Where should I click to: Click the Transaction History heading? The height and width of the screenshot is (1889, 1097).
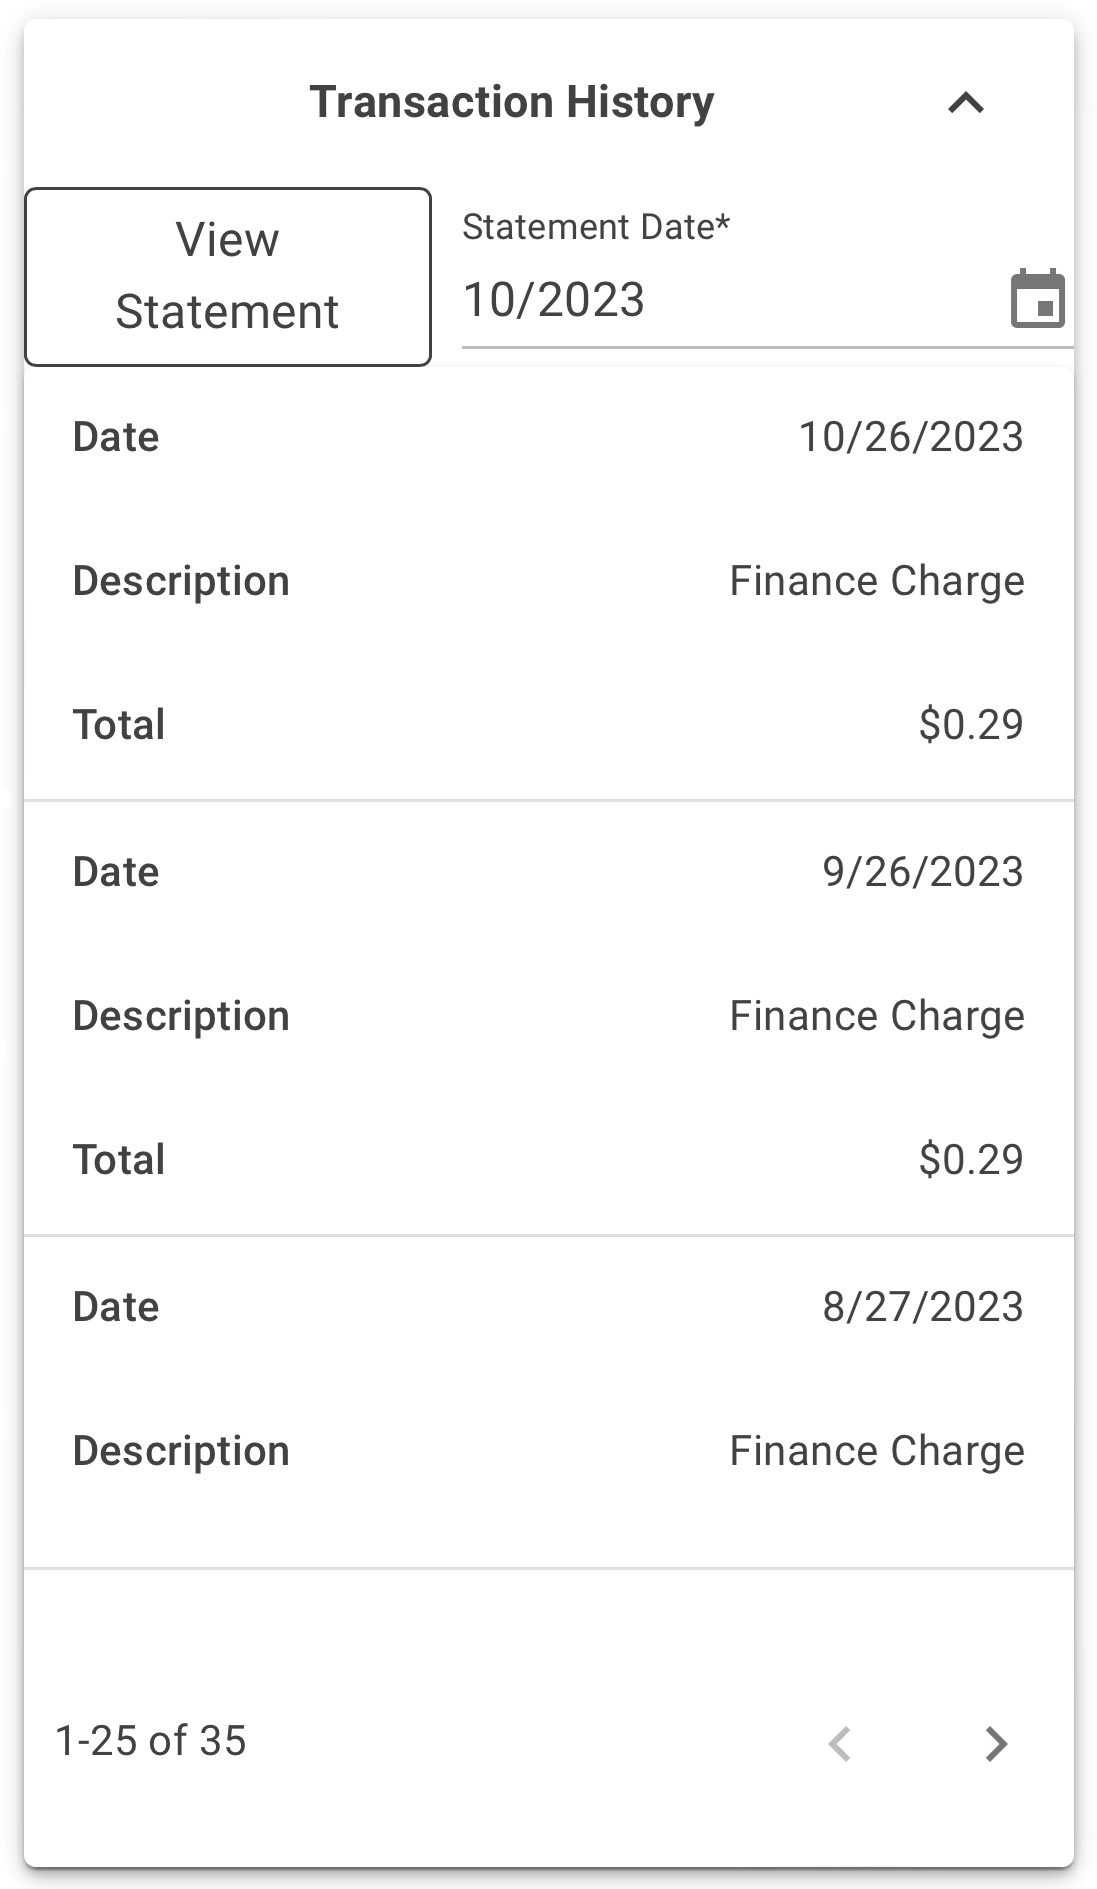click(x=512, y=102)
